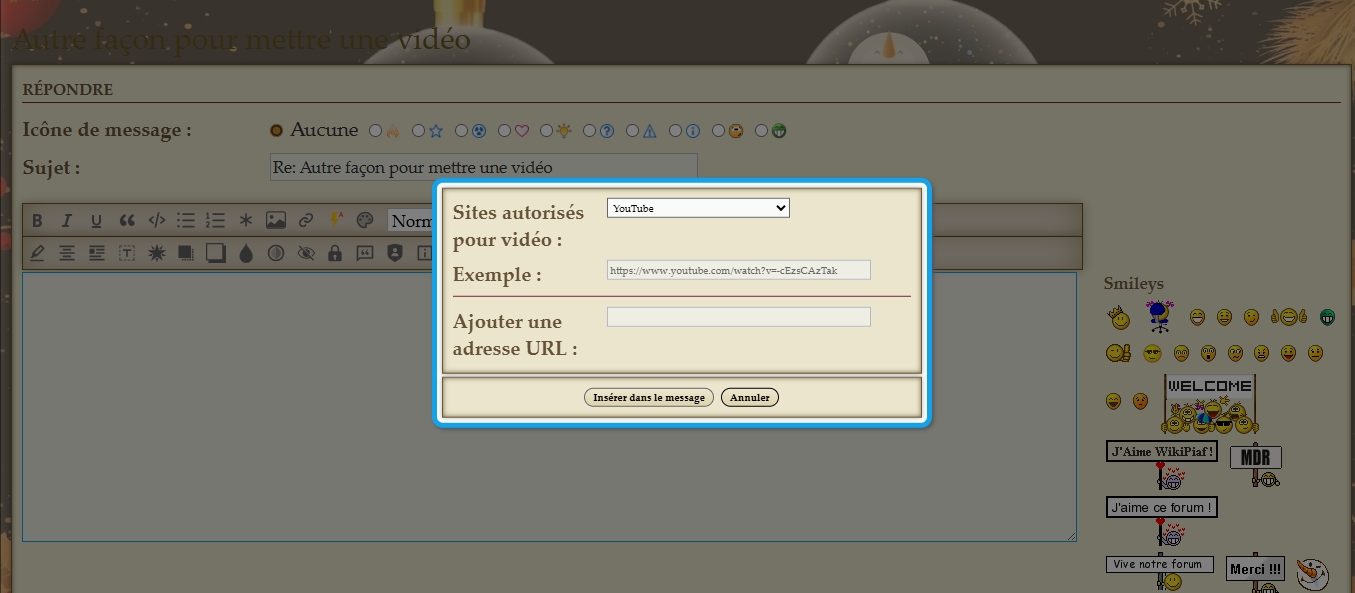Click the Bold formatting icon
This screenshot has width=1355, height=593.
click(37, 221)
